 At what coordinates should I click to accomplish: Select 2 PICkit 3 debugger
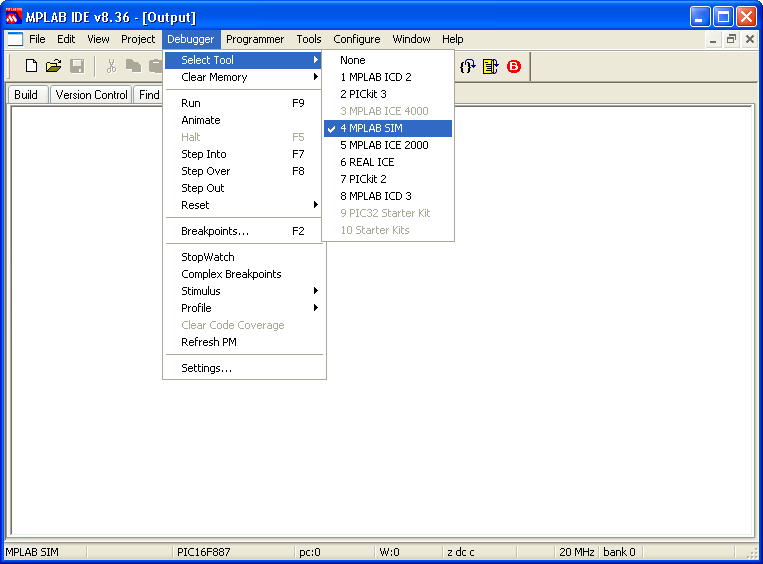coord(388,94)
